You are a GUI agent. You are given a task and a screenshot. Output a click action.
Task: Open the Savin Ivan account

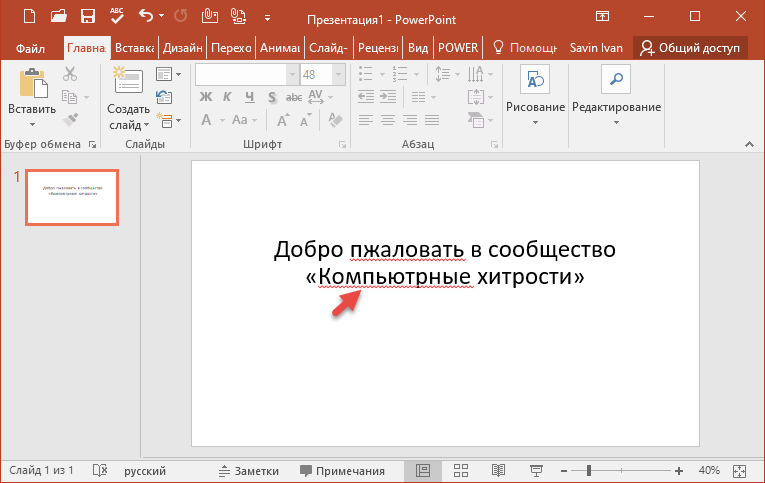click(596, 48)
